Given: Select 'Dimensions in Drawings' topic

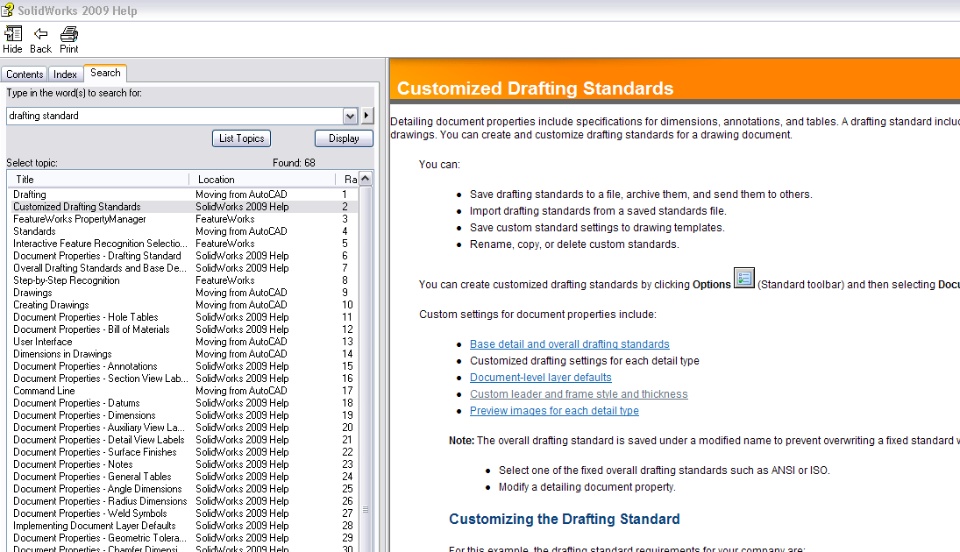Looking at the screenshot, I should click(x=184, y=354).
